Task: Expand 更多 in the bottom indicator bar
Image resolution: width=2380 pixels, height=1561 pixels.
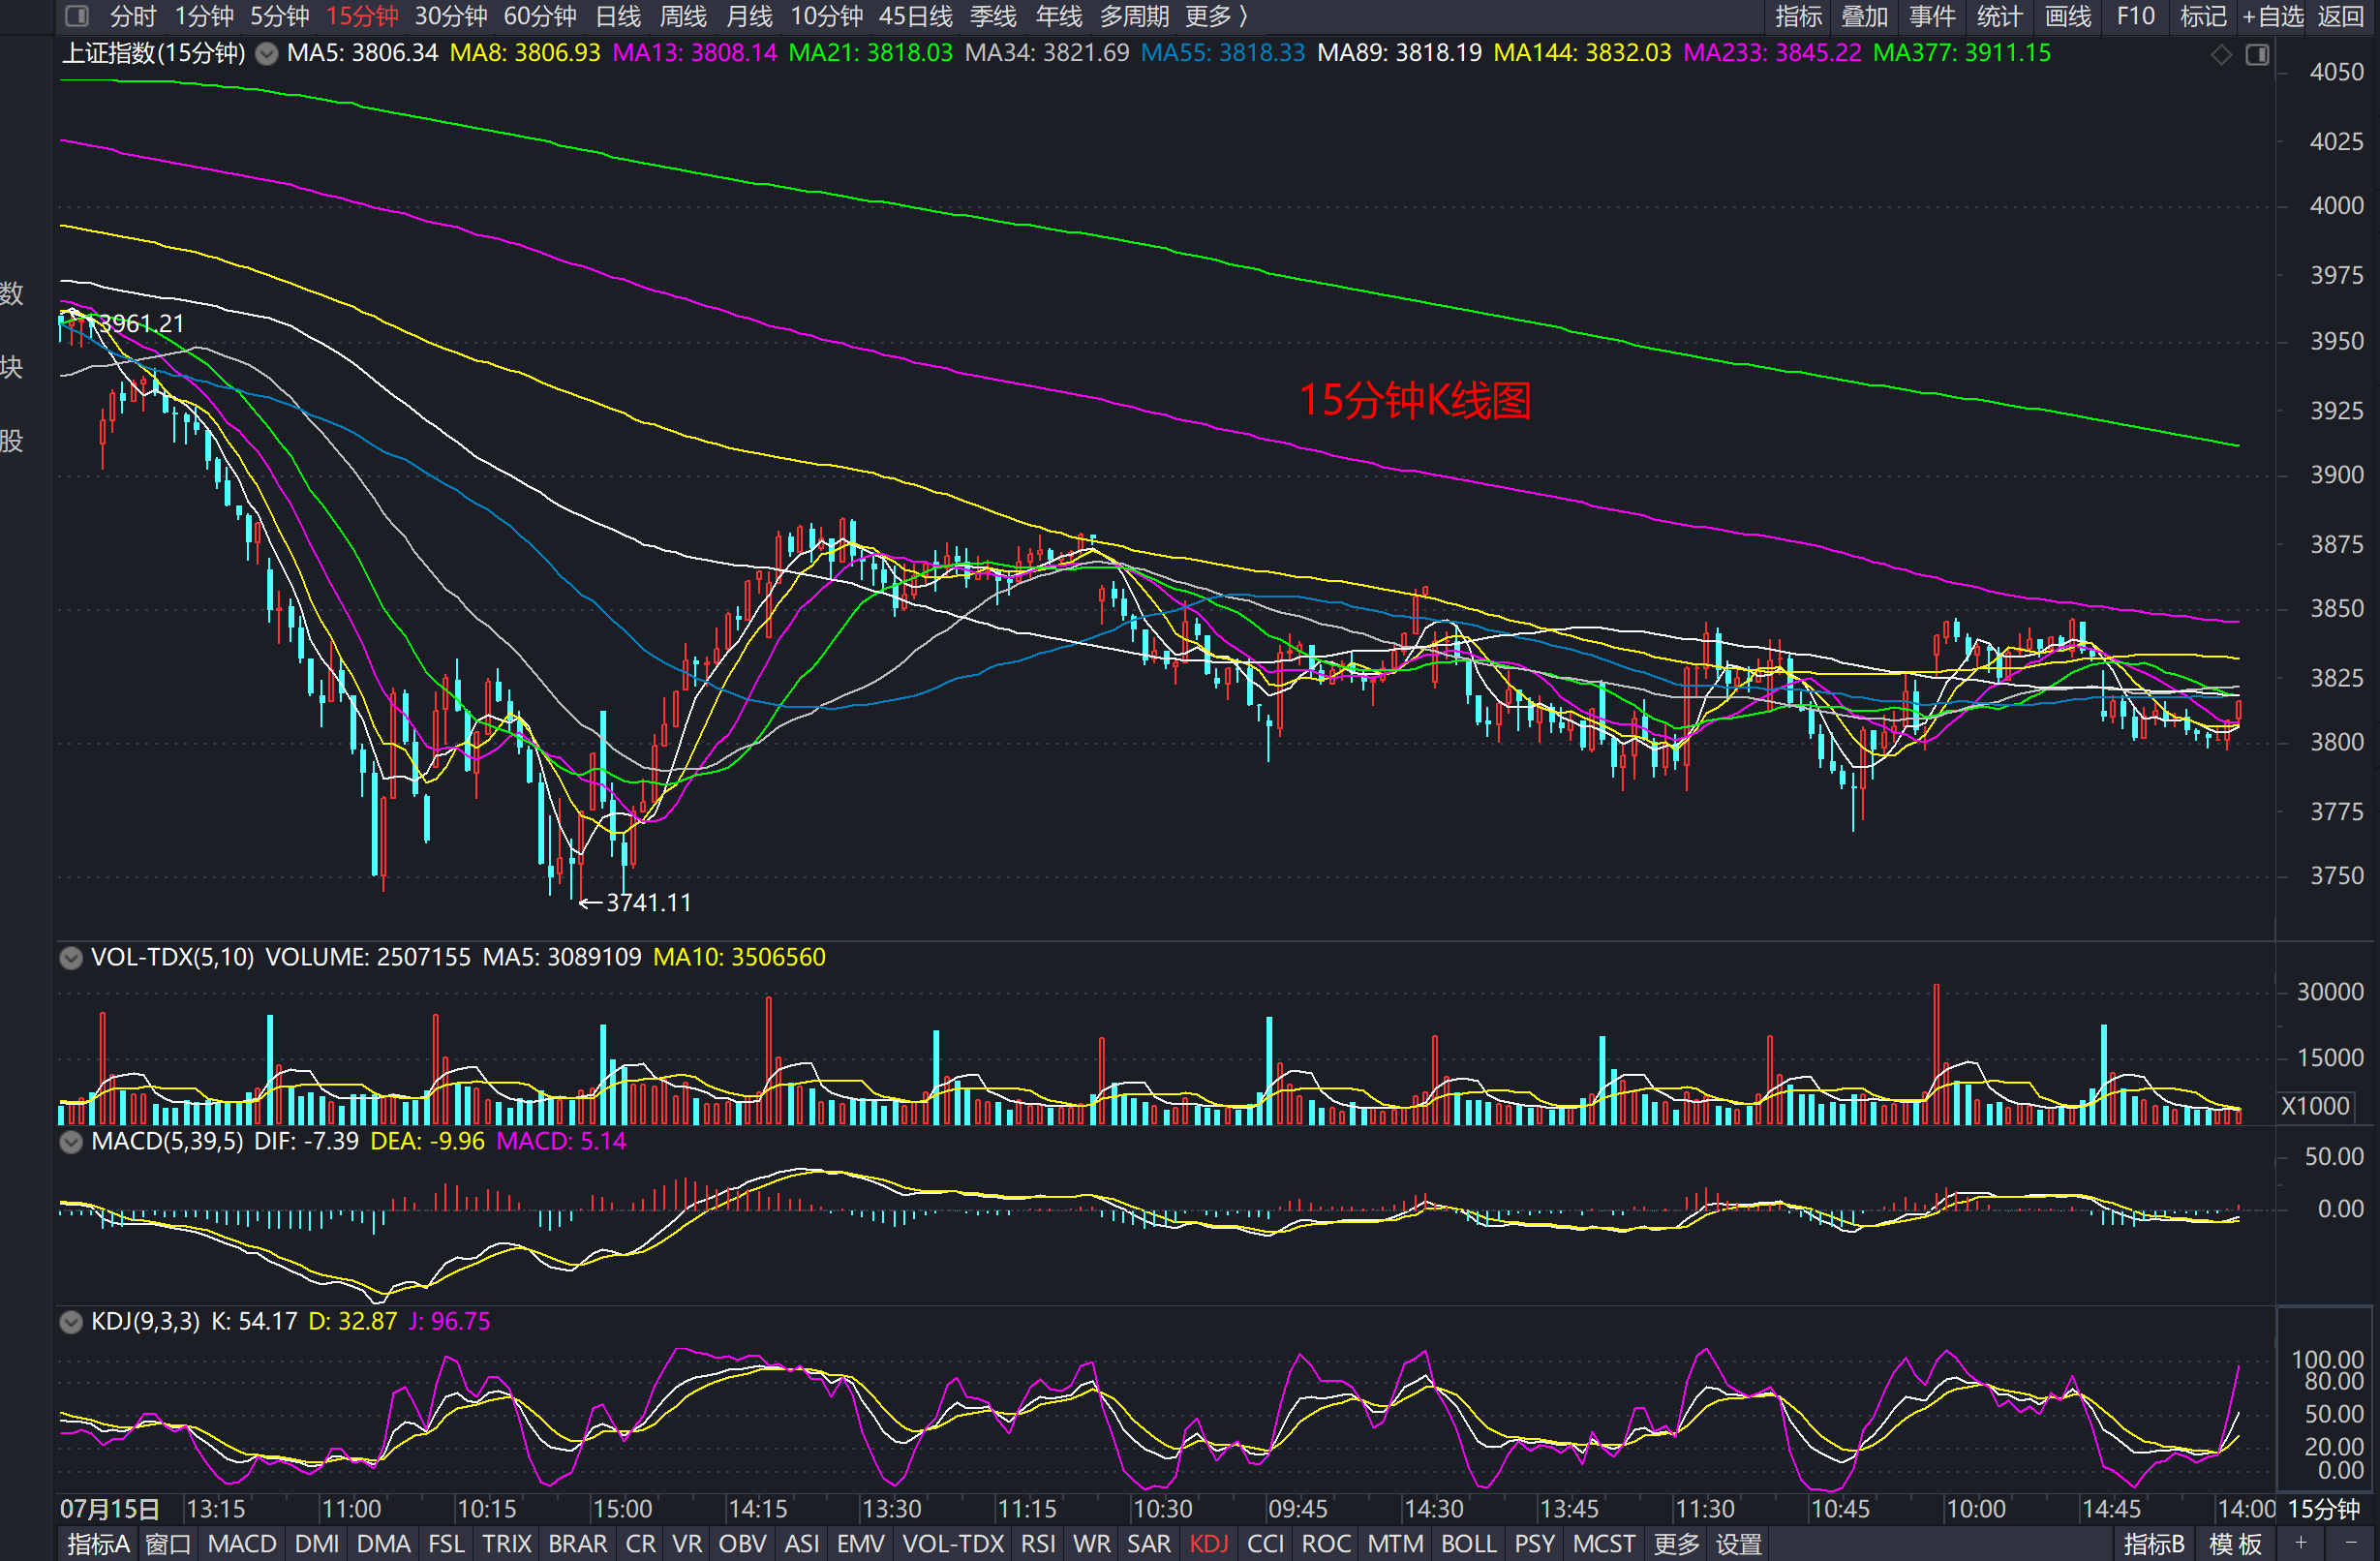Action: pos(1677,1544)
